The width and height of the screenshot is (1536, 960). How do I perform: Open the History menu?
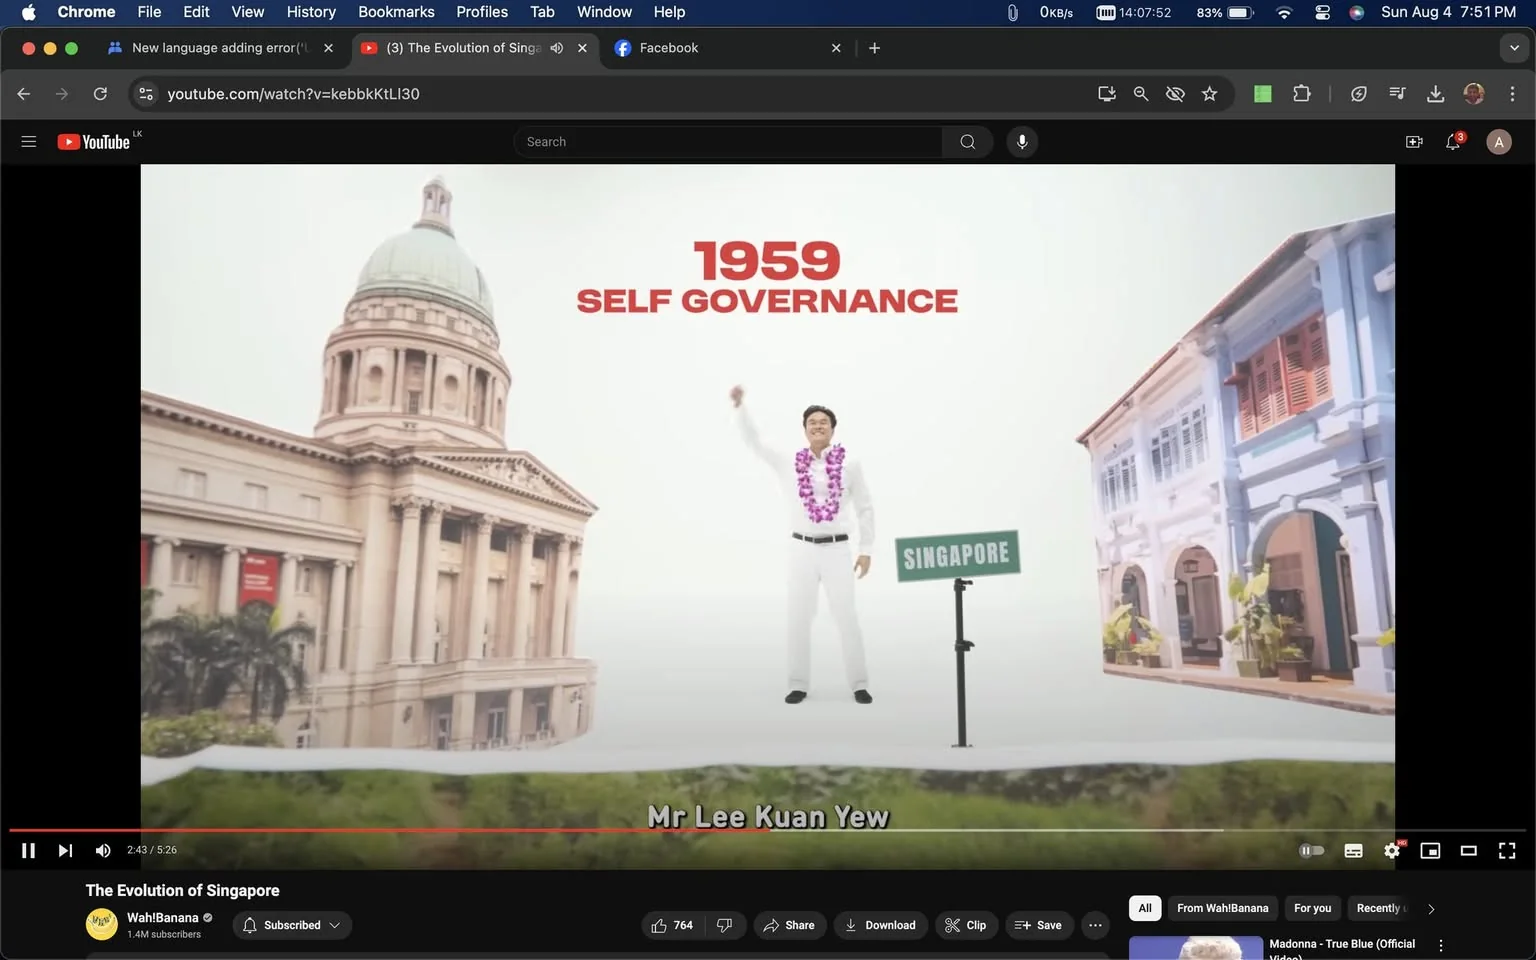pos(311,12)
